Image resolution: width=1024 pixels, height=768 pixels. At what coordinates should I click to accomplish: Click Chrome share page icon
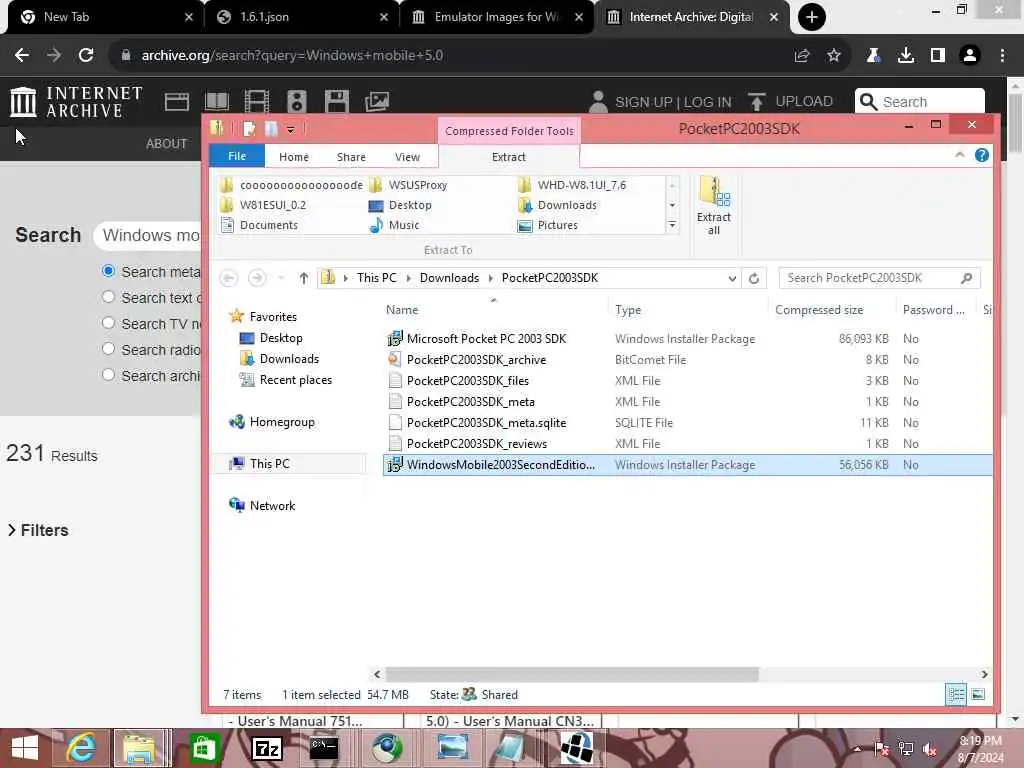coord(802,56)
